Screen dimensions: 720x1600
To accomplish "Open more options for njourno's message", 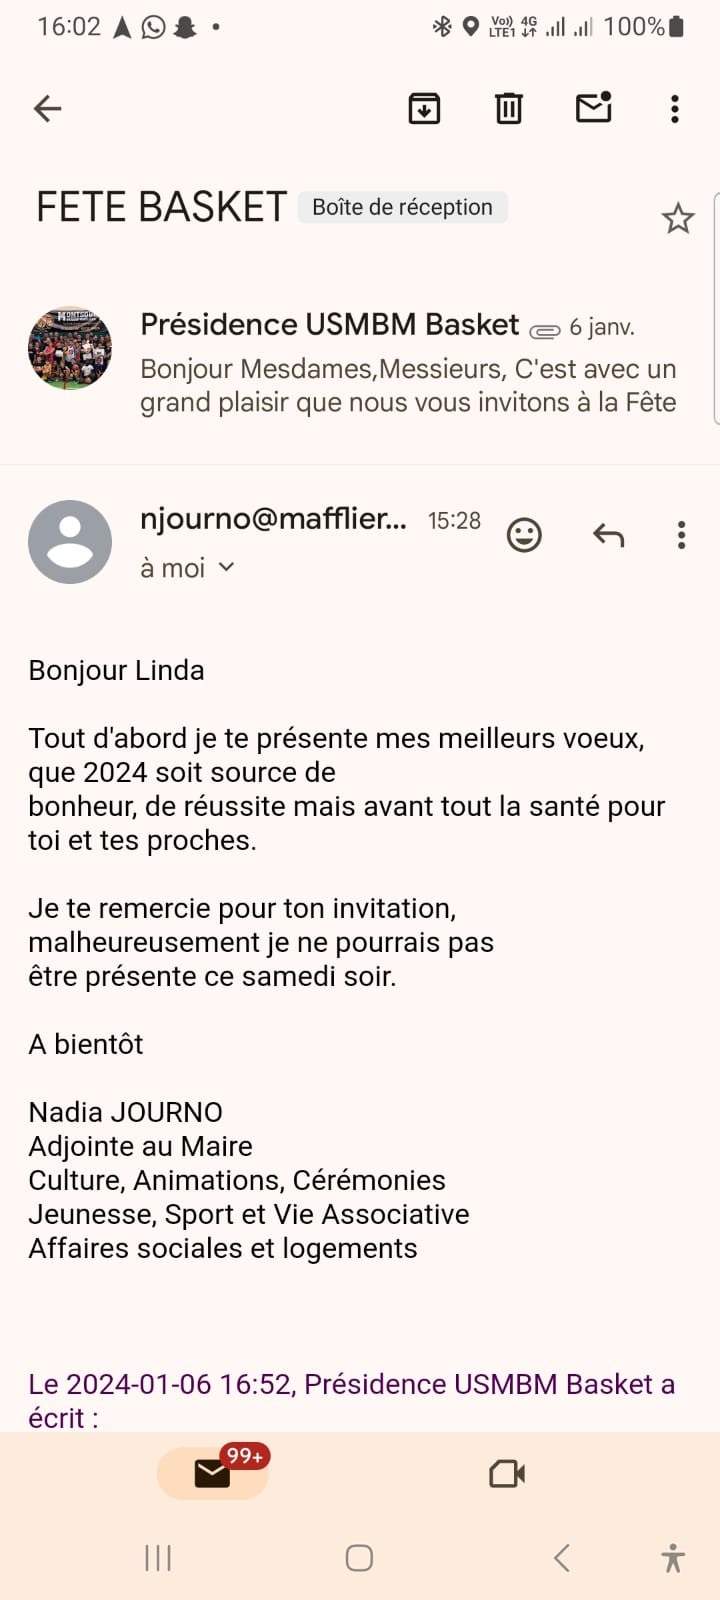I will 681,535.
